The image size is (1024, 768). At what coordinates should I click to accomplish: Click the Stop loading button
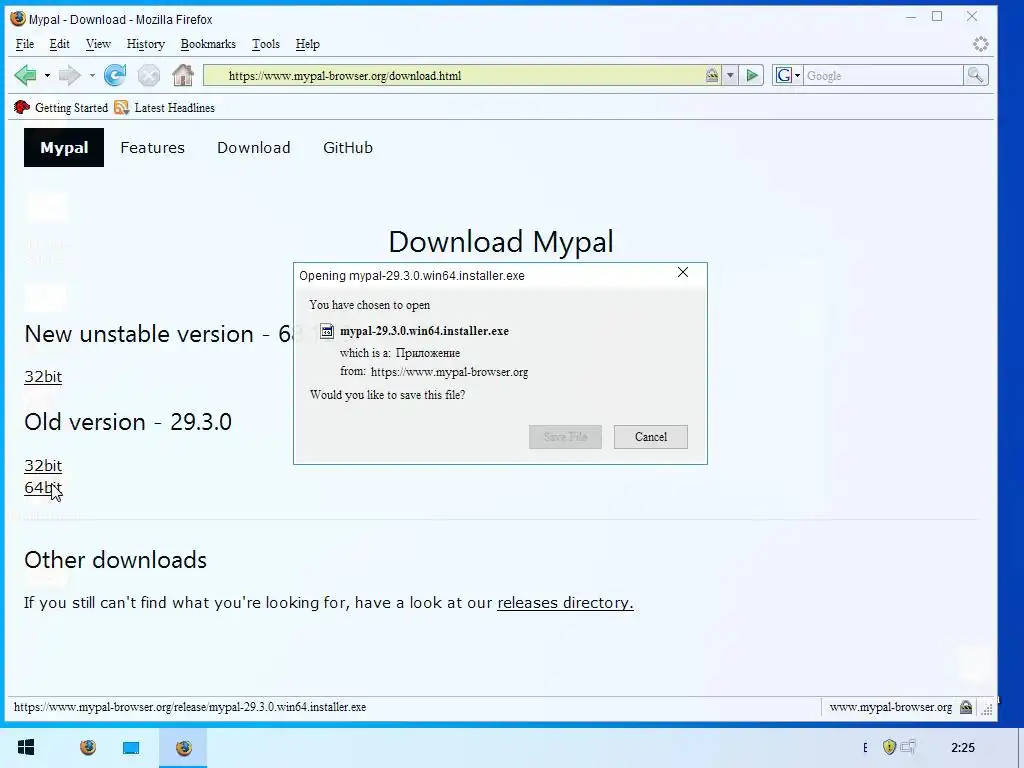pos(149,76)
